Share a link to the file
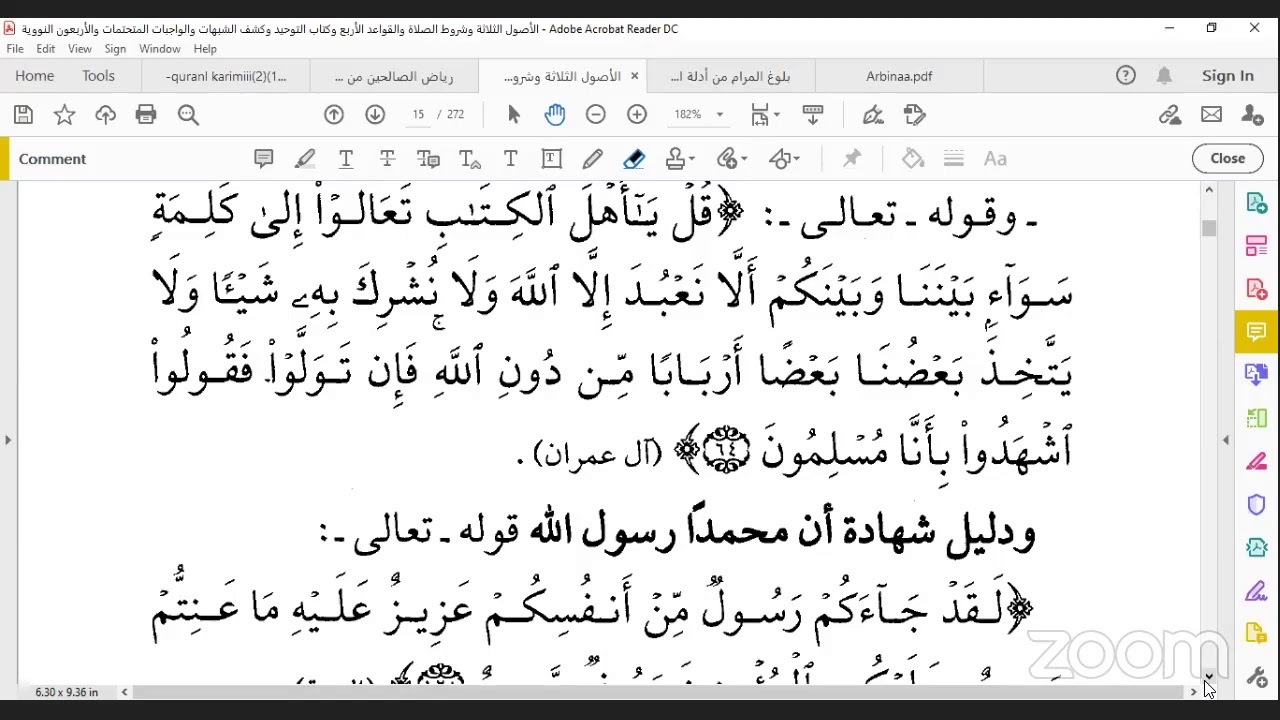This screenshot has width=1280, height=720. pyautogui.click(x=1170, y=115)
